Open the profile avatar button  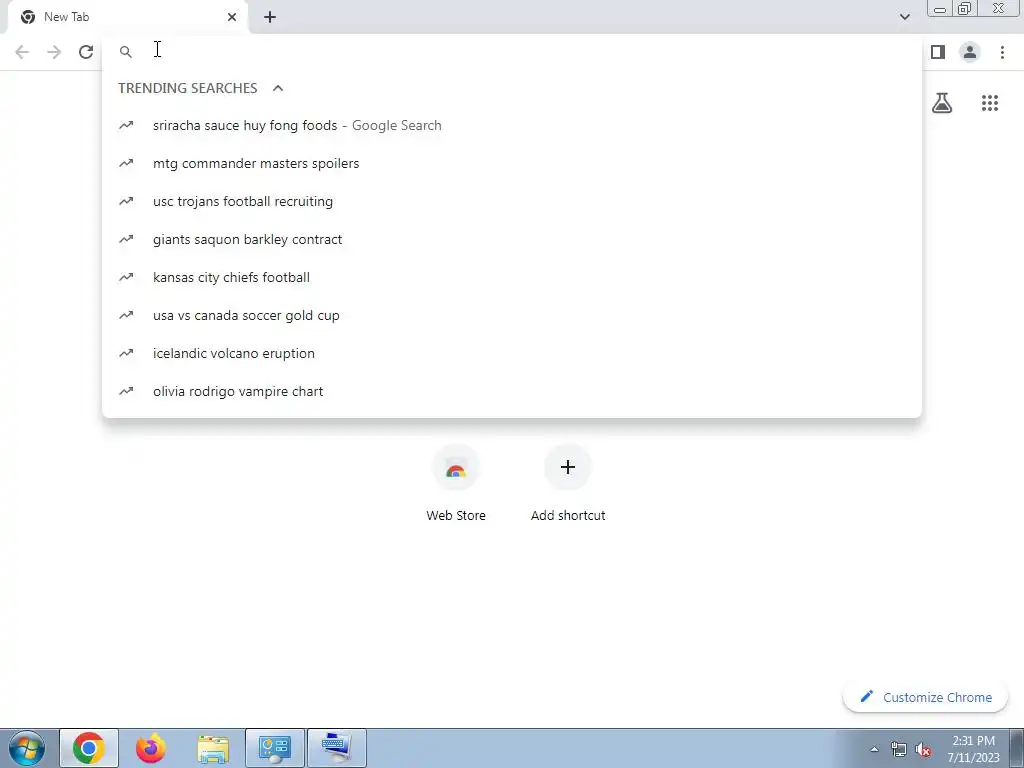(x=970, y=52)
